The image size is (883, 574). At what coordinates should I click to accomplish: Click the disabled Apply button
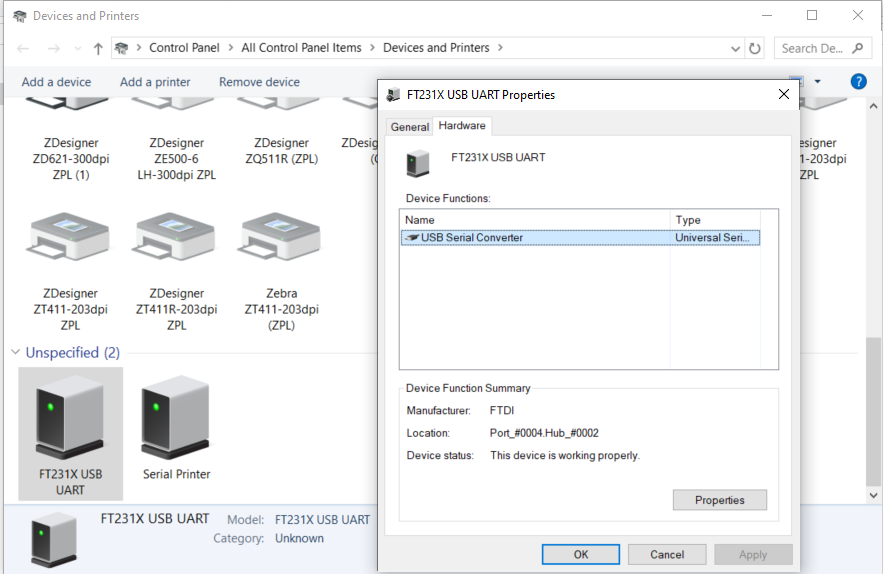(x=753, y=554)
